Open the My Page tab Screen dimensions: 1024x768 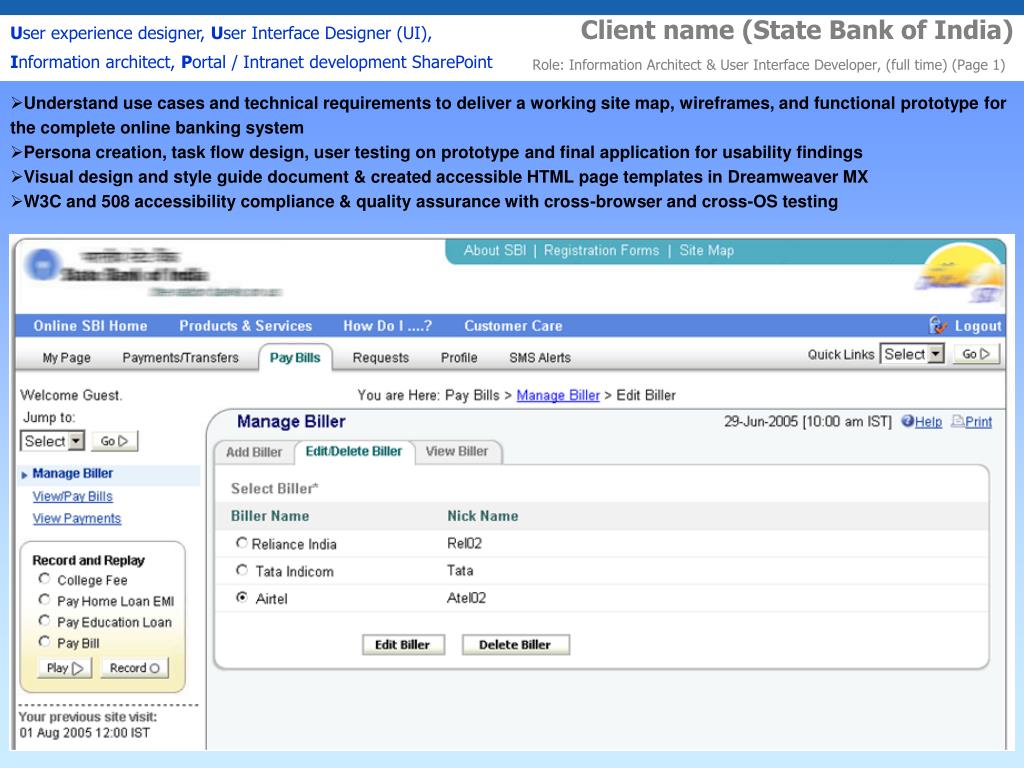pos(67,358)
